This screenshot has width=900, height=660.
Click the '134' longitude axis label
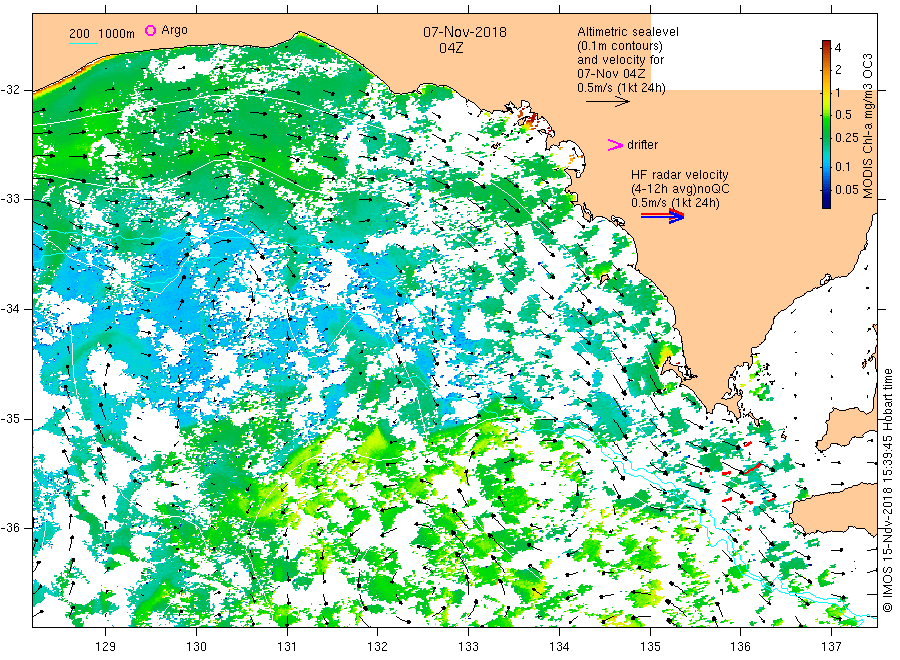pos(559,647)
